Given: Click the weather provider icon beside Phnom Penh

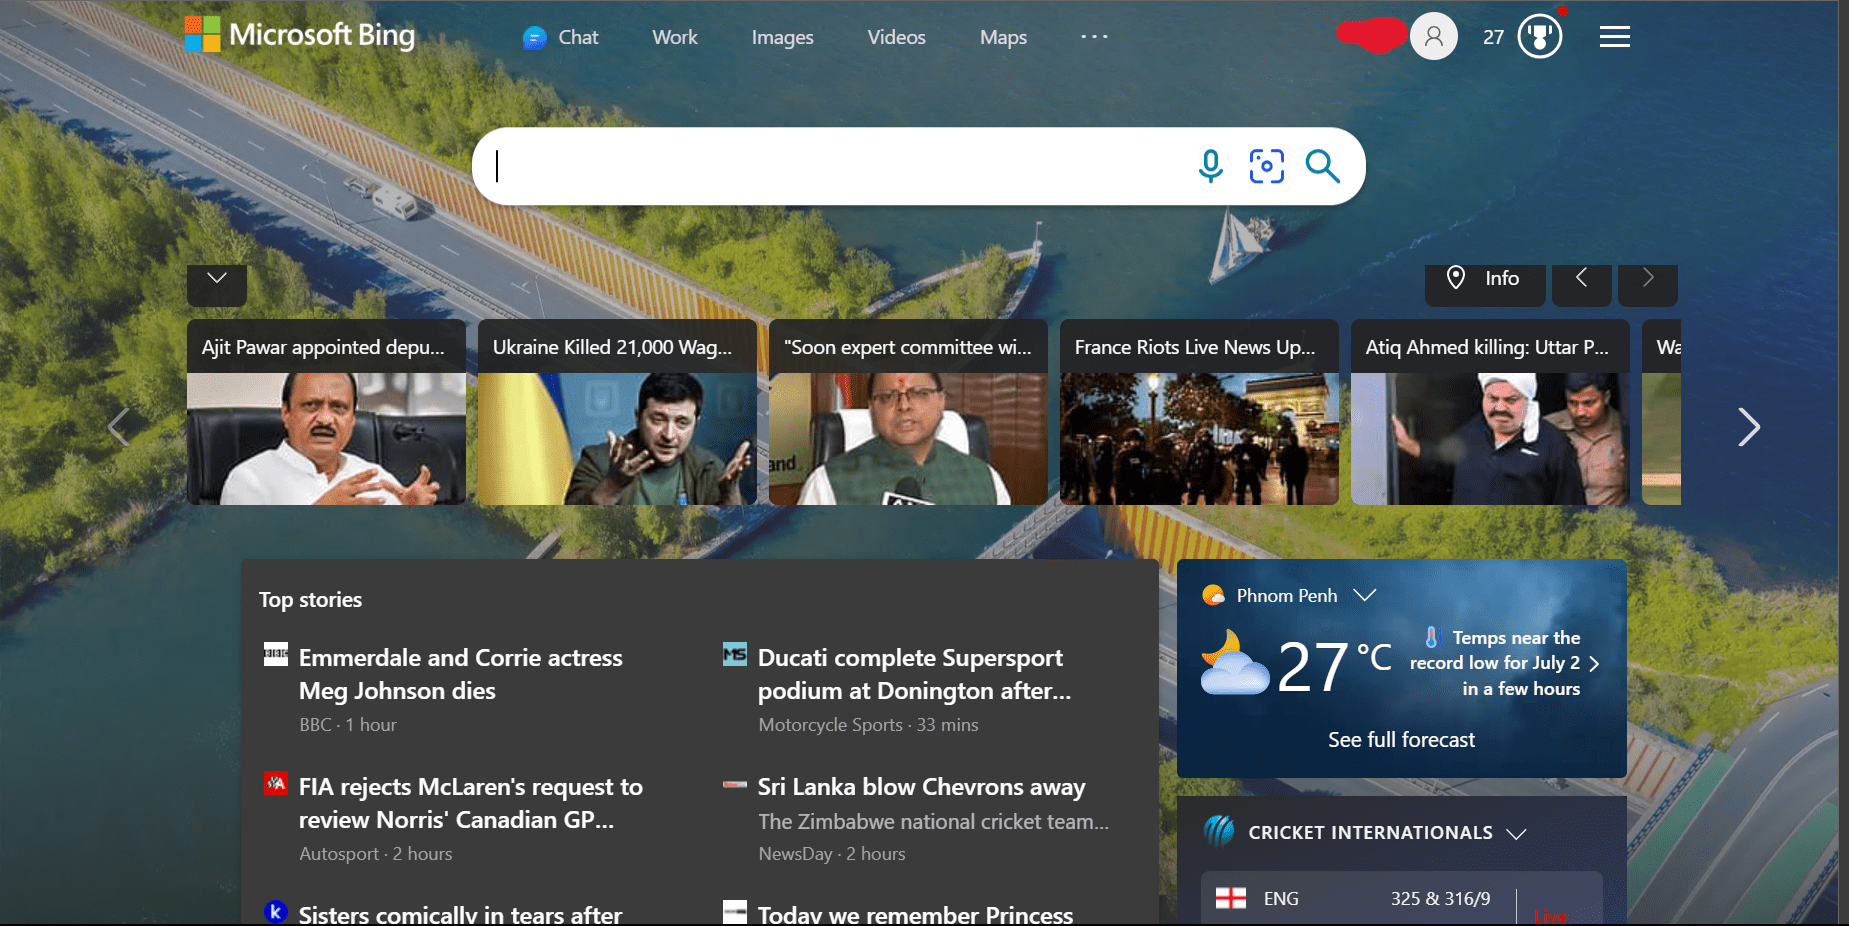Looking at the screenshot, I should pos(1213,595).
